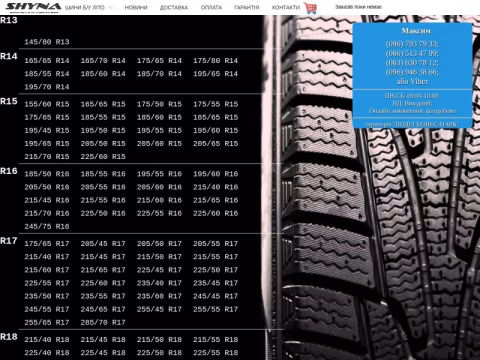Choose tire size 195/70 R14
480x360 pixels.
pyautogui.click(x=47, y=87)
